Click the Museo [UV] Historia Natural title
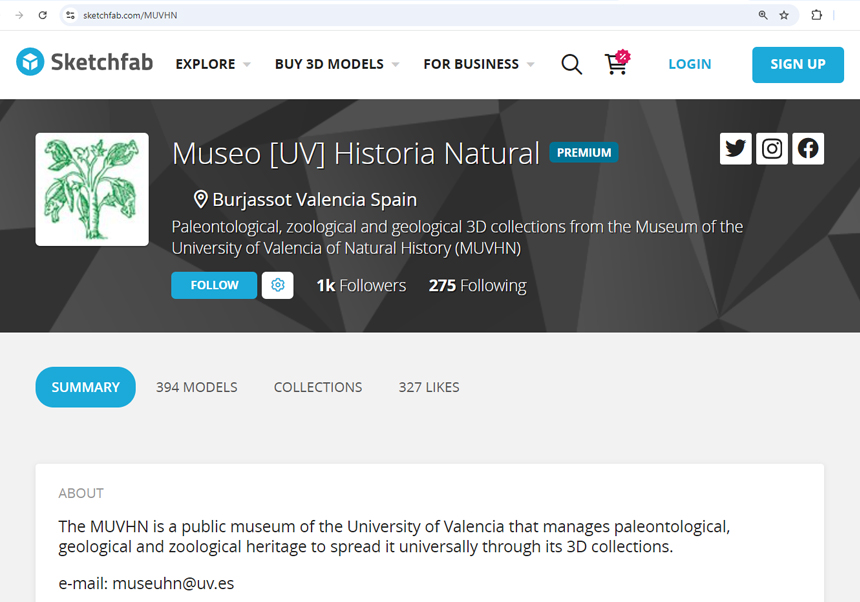 (356, 153)
